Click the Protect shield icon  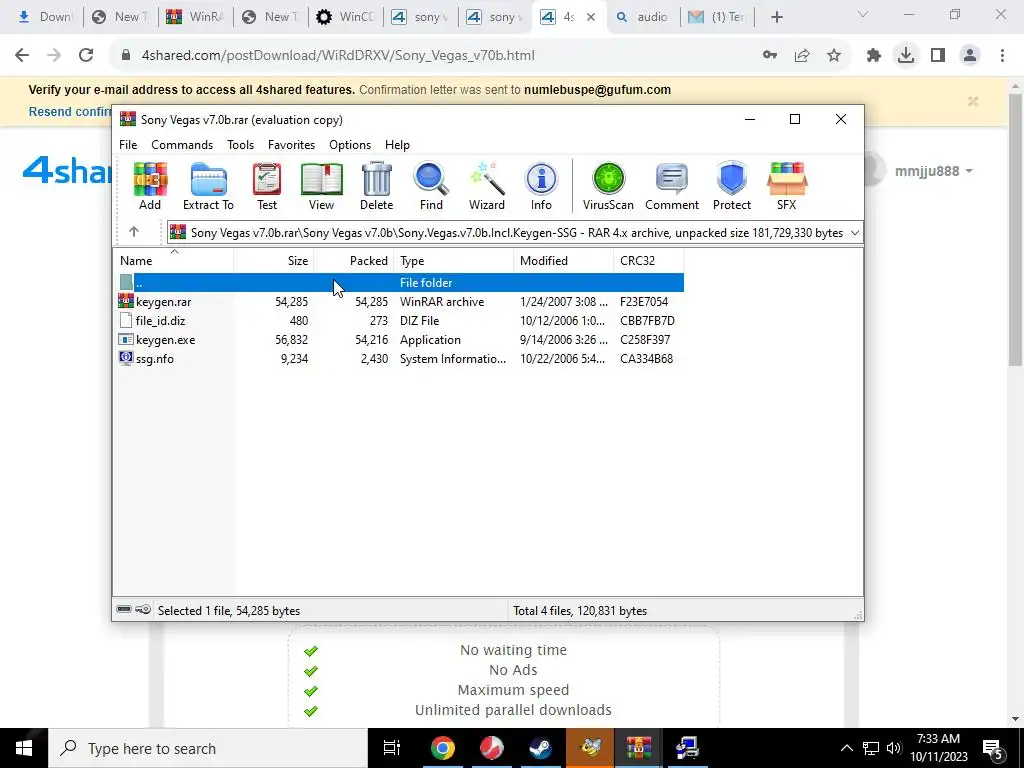pos(731,186)
